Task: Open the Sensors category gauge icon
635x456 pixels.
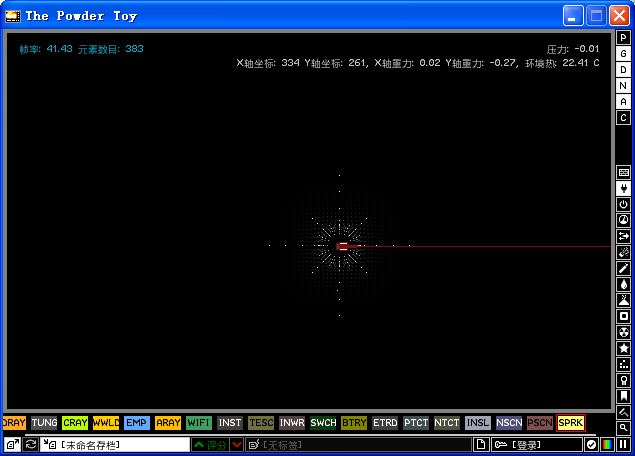Action: [x=624, y=220]
